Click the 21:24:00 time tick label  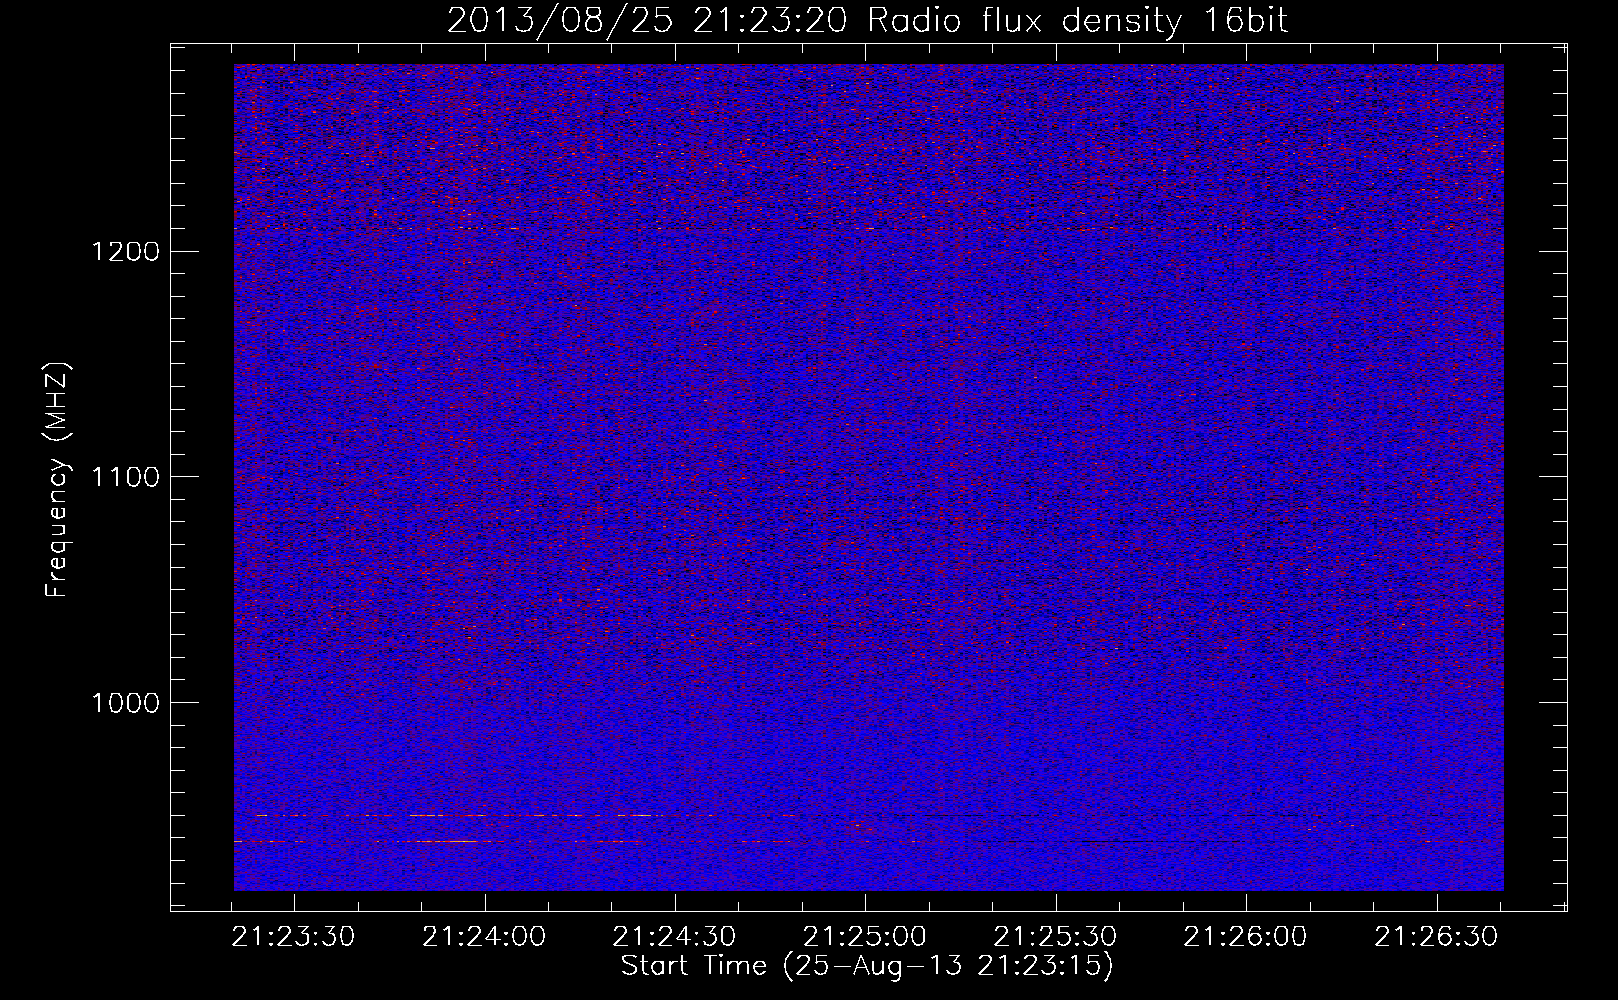coord(485,937)
